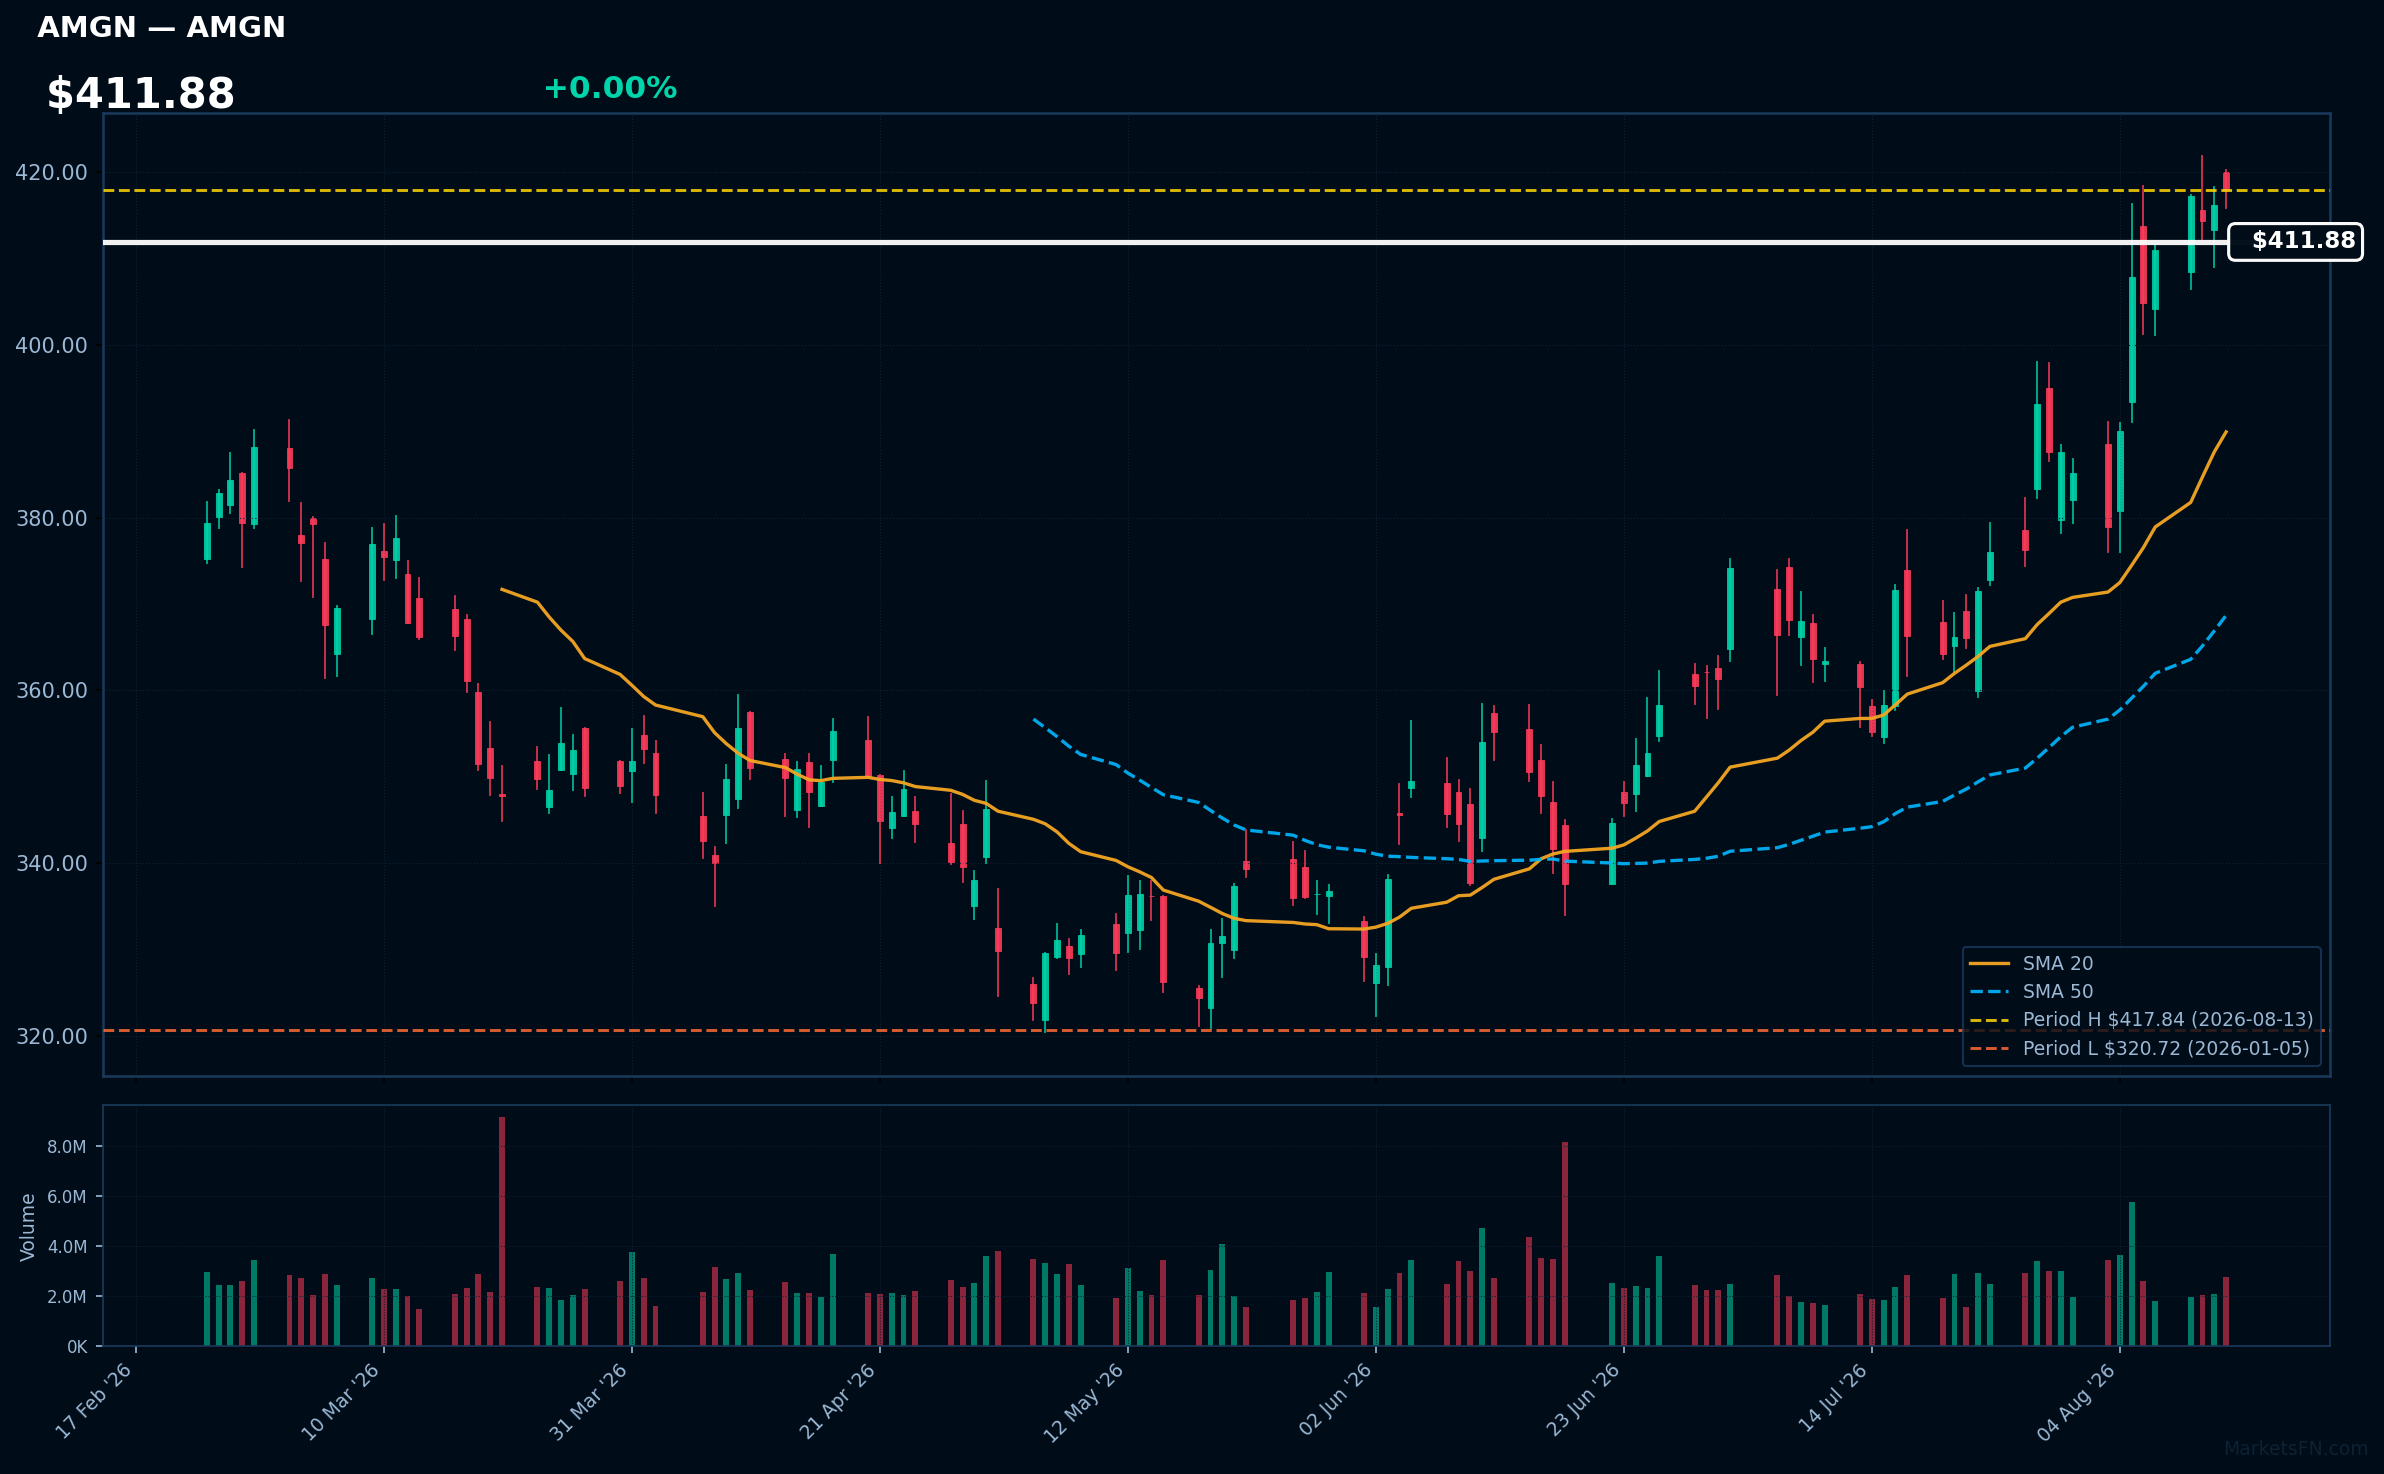Click the 31 Mar '26 date label
Viewport: 2384px width, 1474px height.
click(589, 1401)
